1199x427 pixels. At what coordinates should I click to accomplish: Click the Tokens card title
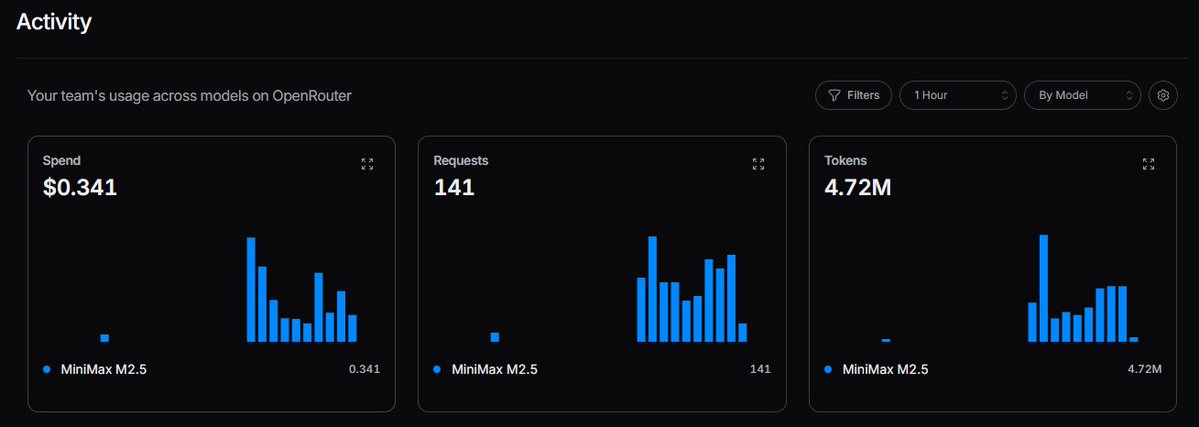846,161
